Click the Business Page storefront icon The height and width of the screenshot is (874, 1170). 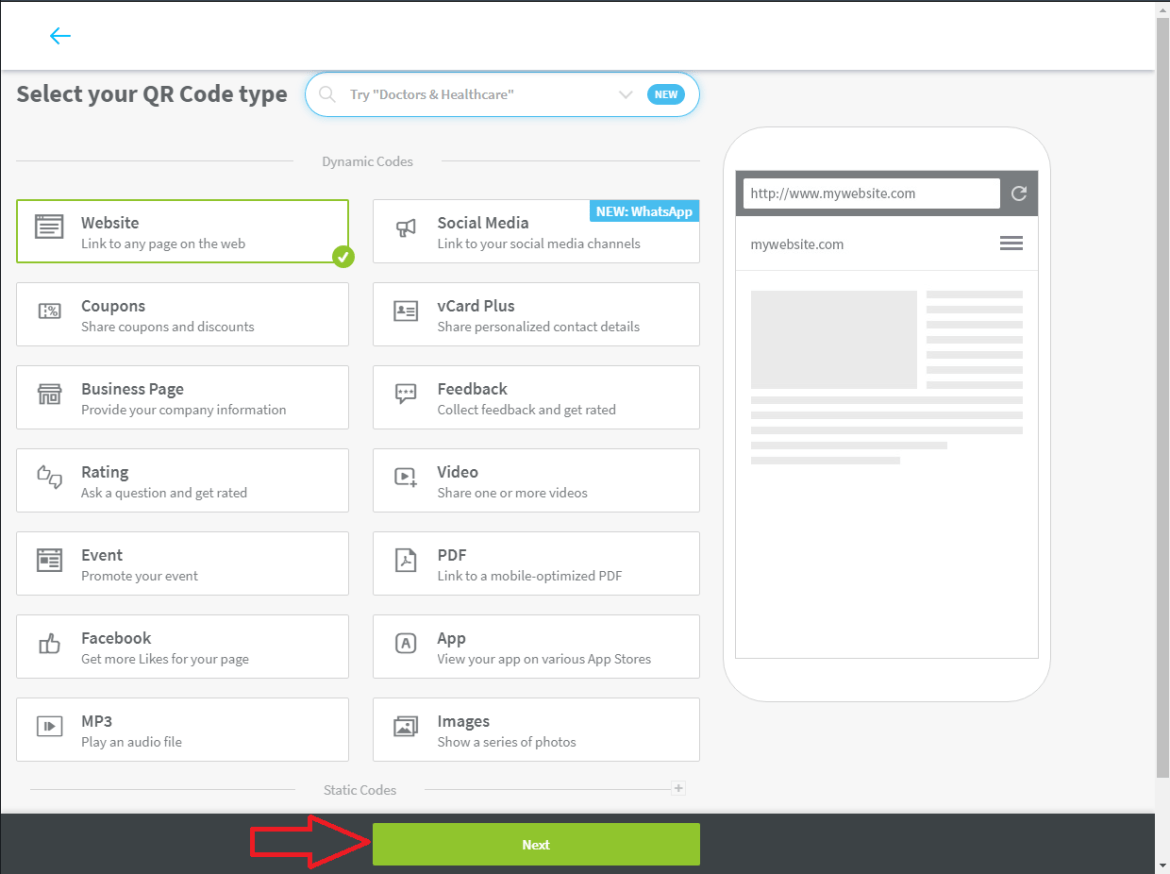[x=49, y=394]
